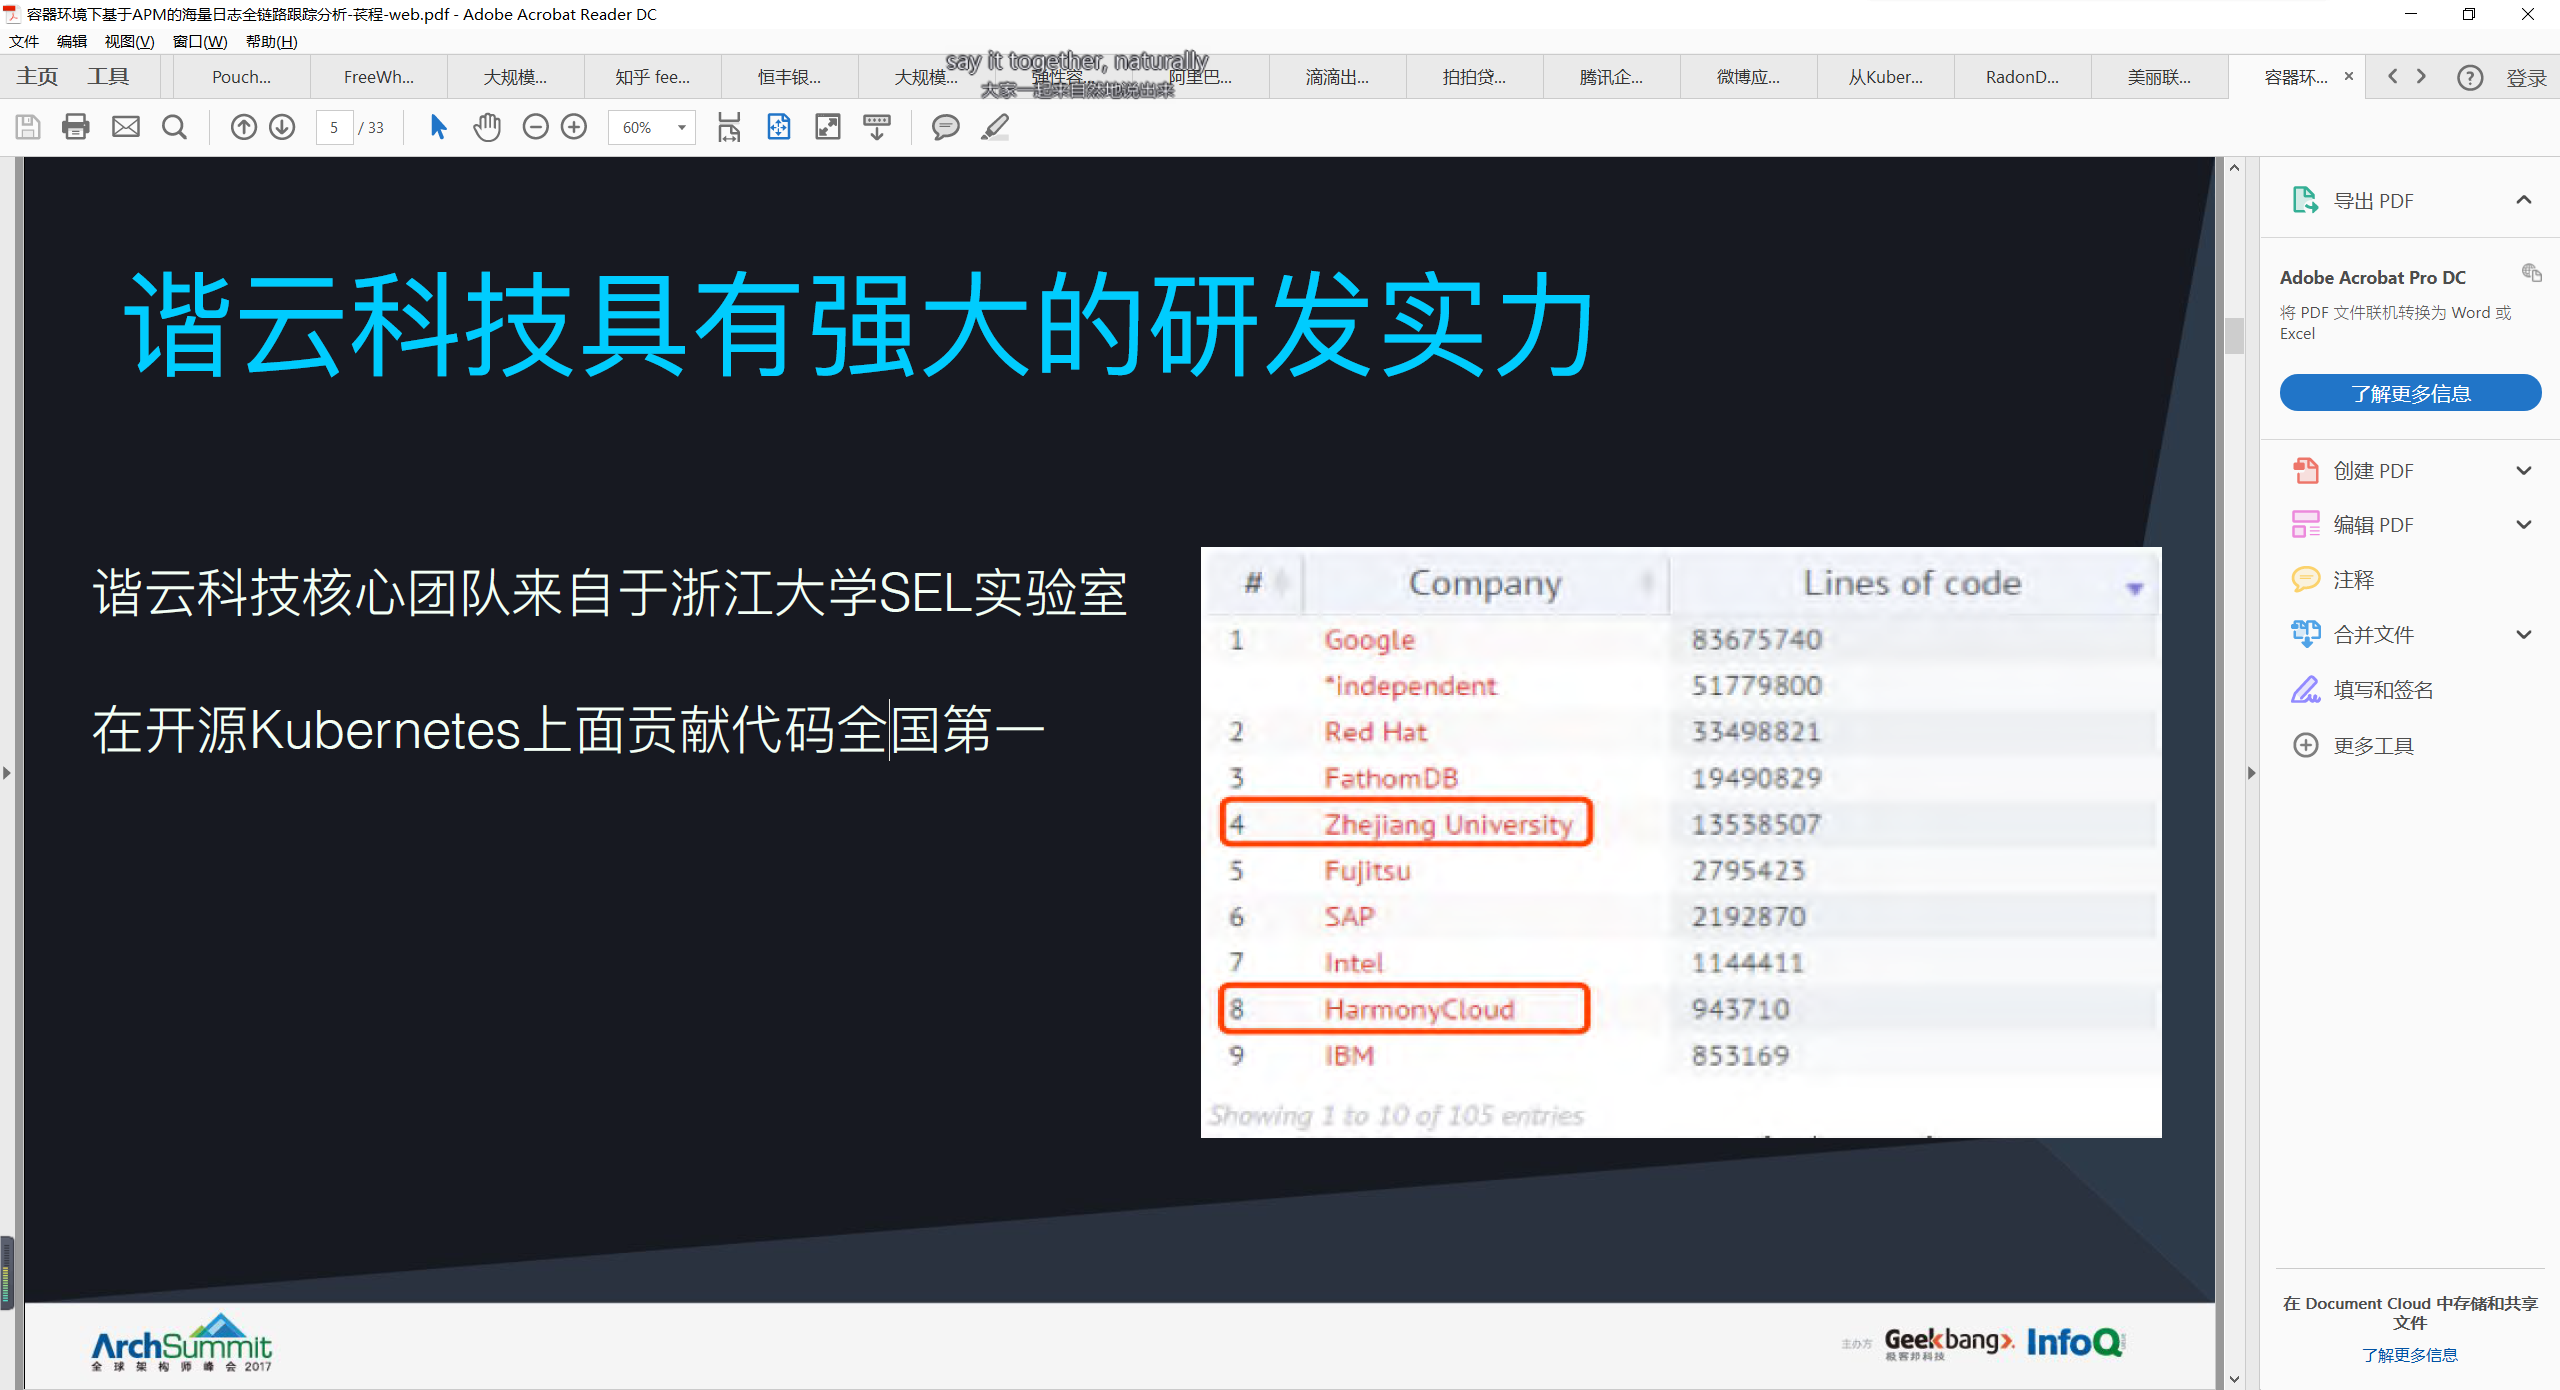Switch to the 从Kuber... document tab
The width and height of the screenshot is (2560, 1390).
tap(1885, 77)
